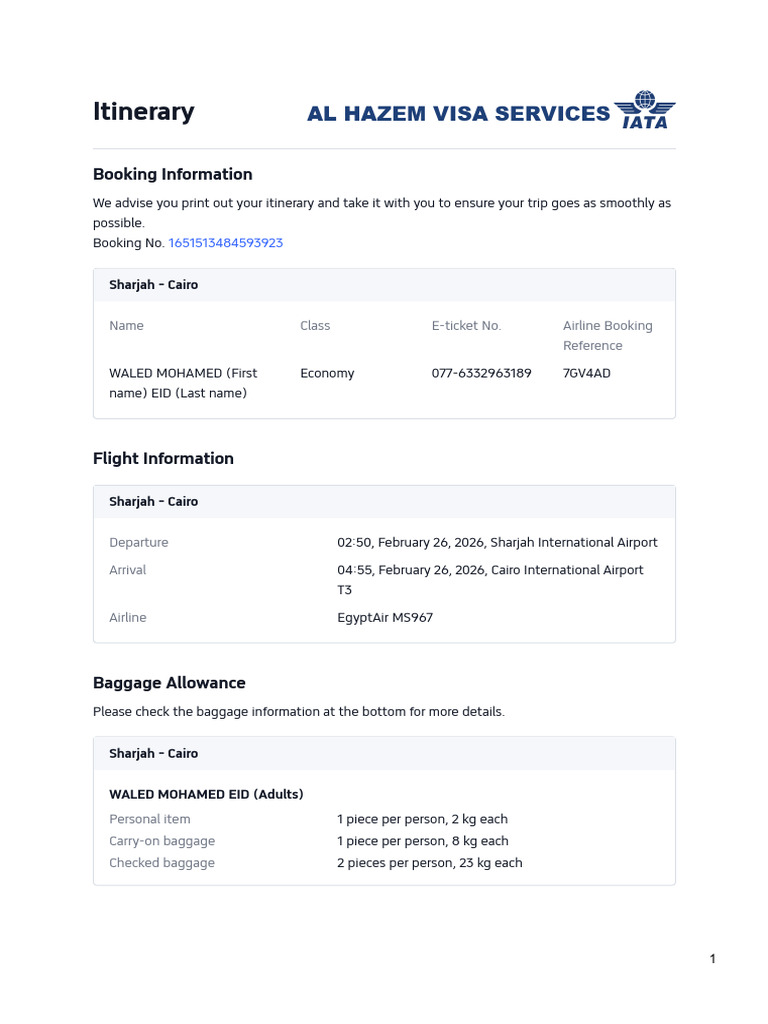The image size is (768, 1024).
Task: Open booking number 1651513484593923 link
Action: 226,243
